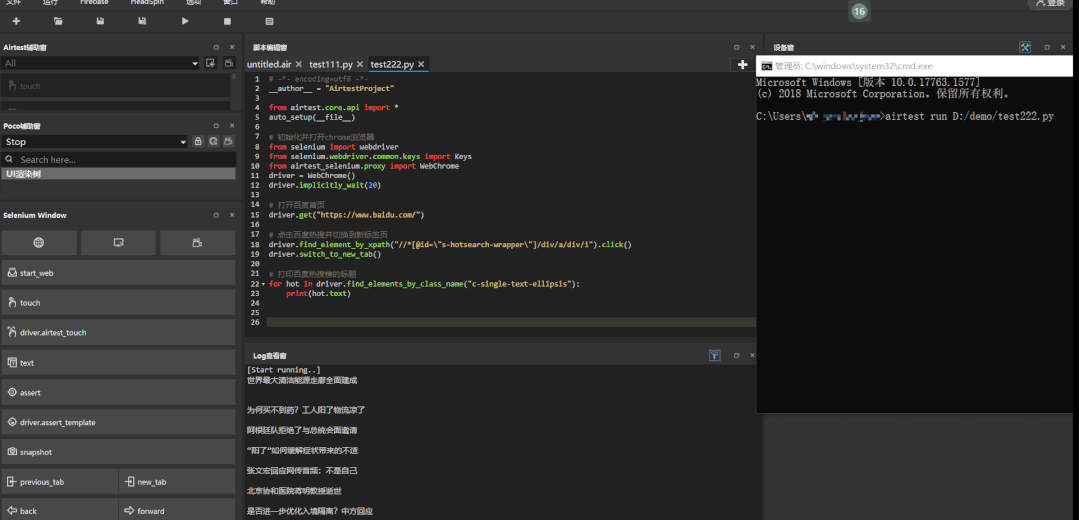Close the test222.py tab
1079x520 pixels.
tap(421, 64)
